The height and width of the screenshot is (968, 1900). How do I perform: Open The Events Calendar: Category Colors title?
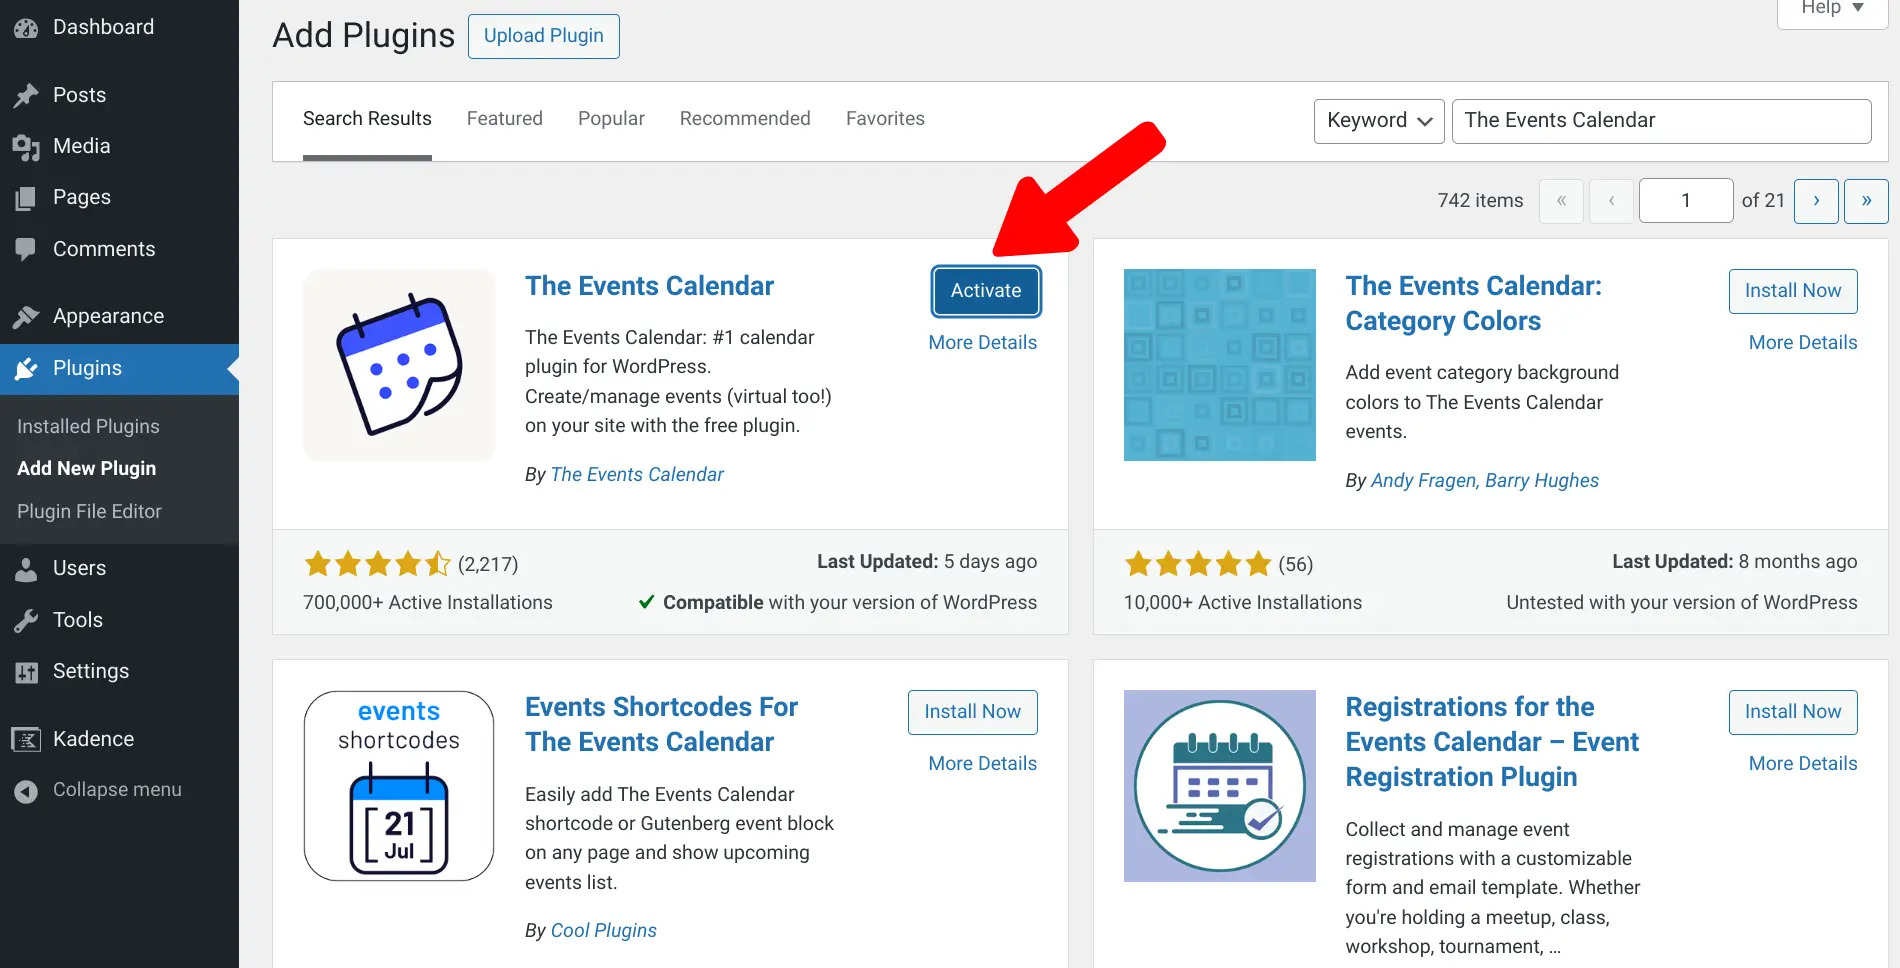click(1473, 304)
